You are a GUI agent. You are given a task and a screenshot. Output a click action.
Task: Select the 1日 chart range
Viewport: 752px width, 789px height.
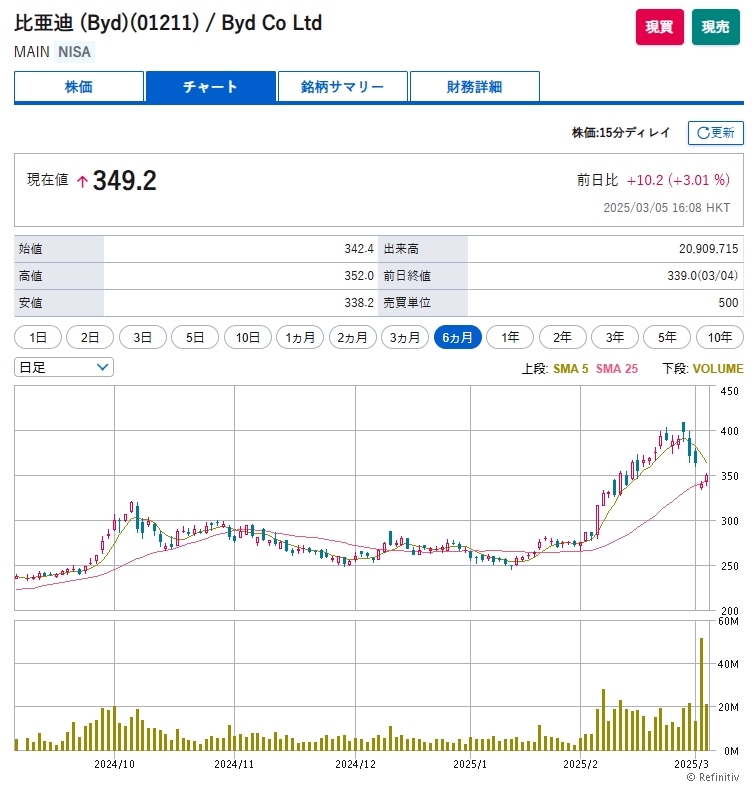(38, 337)
